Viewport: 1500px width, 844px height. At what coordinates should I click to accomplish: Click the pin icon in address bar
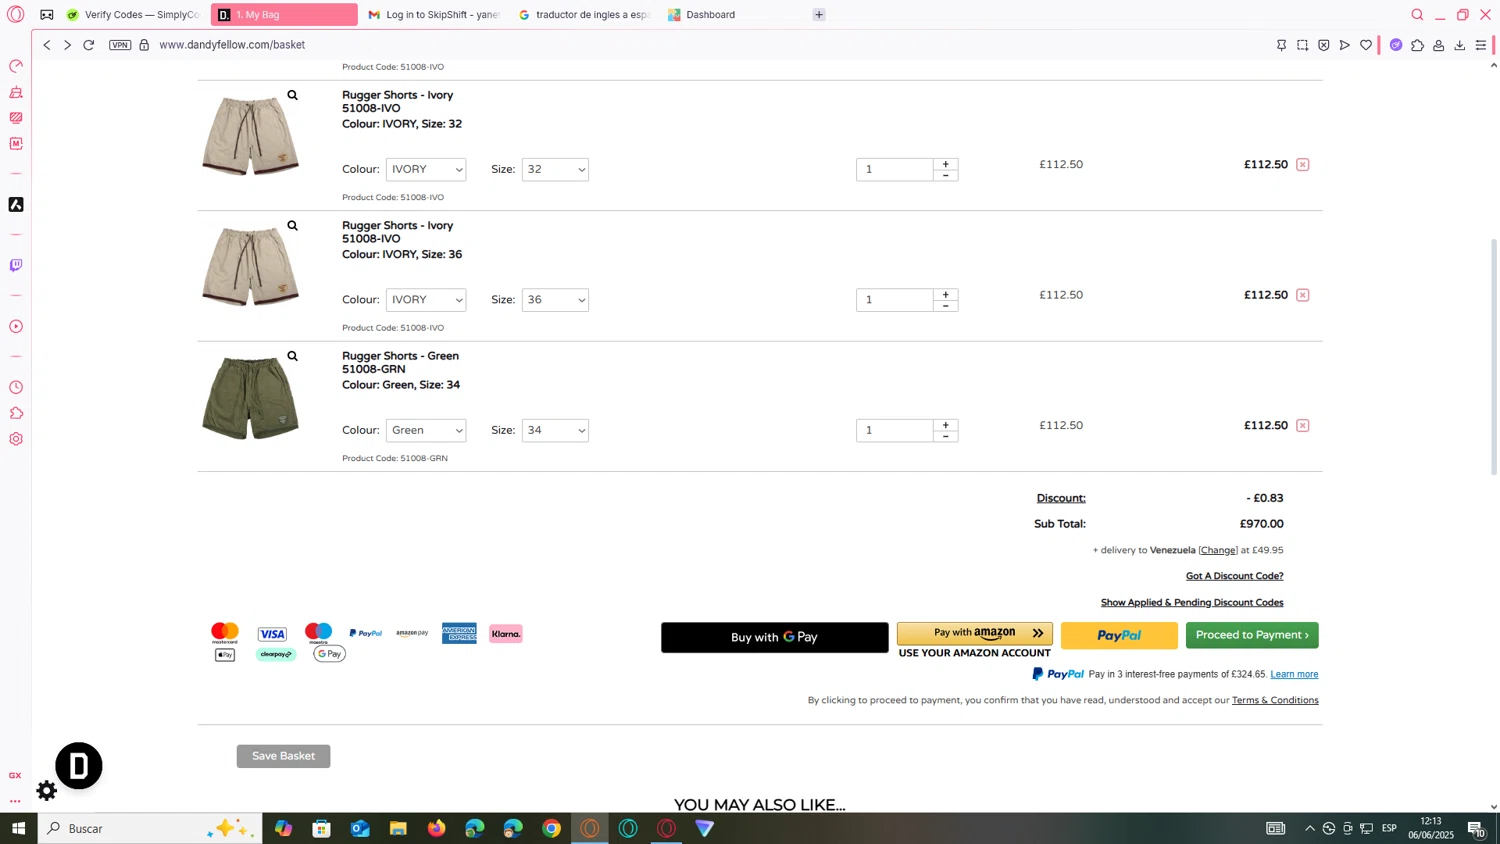click(1281, 45)
